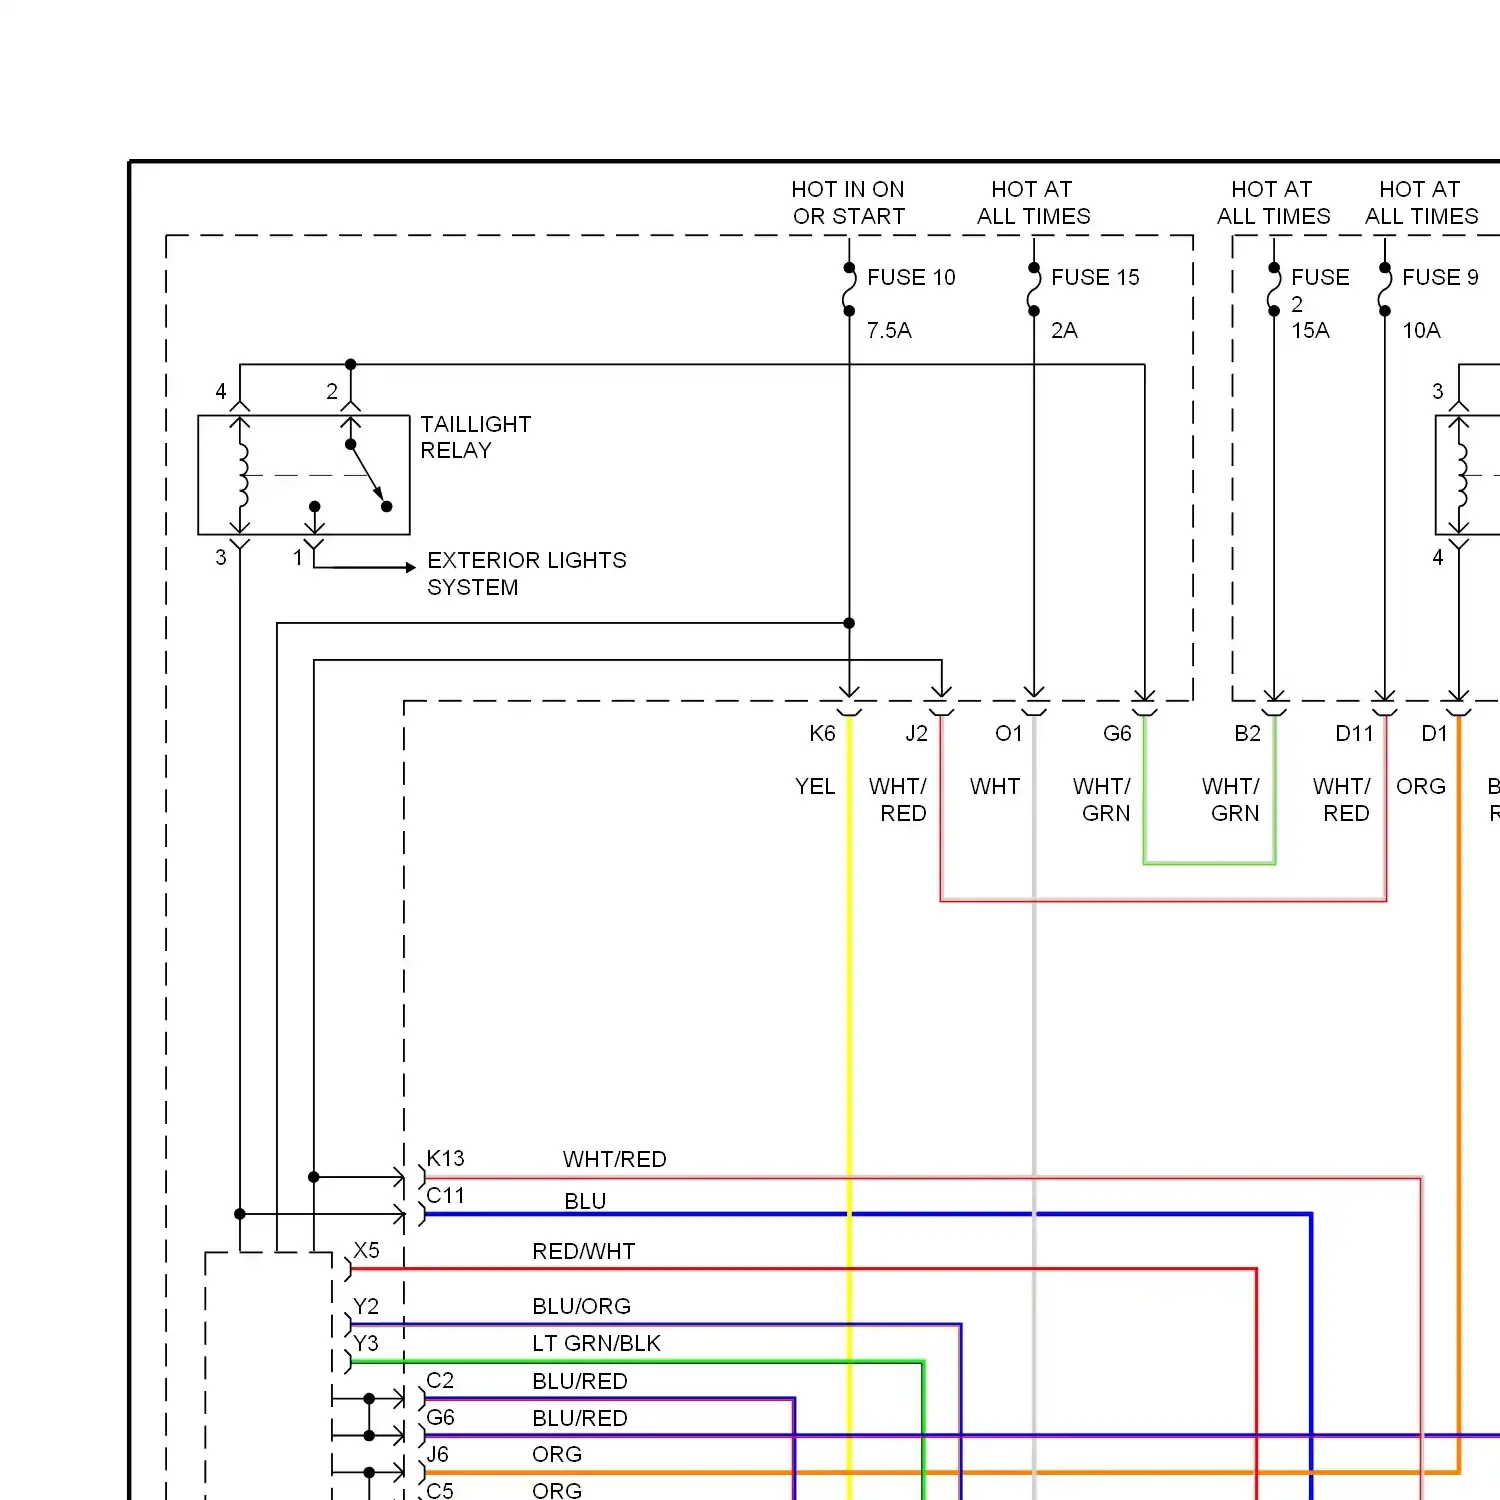
Task: Click the 'D11' connector label
Action: [x=1355, y=734]
